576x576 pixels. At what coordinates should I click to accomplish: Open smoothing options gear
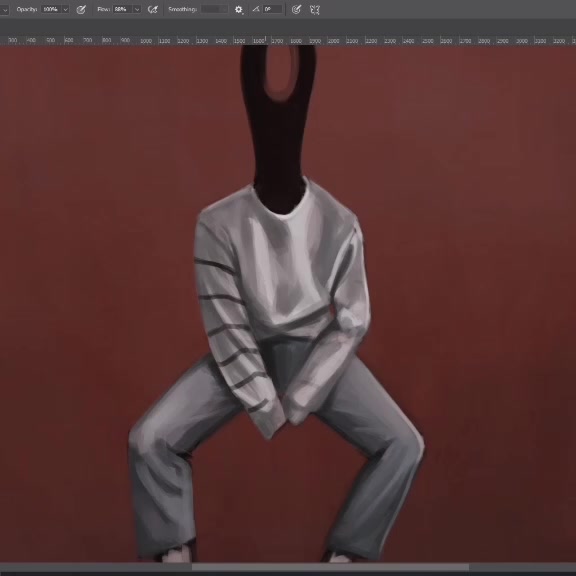[239, 10]
